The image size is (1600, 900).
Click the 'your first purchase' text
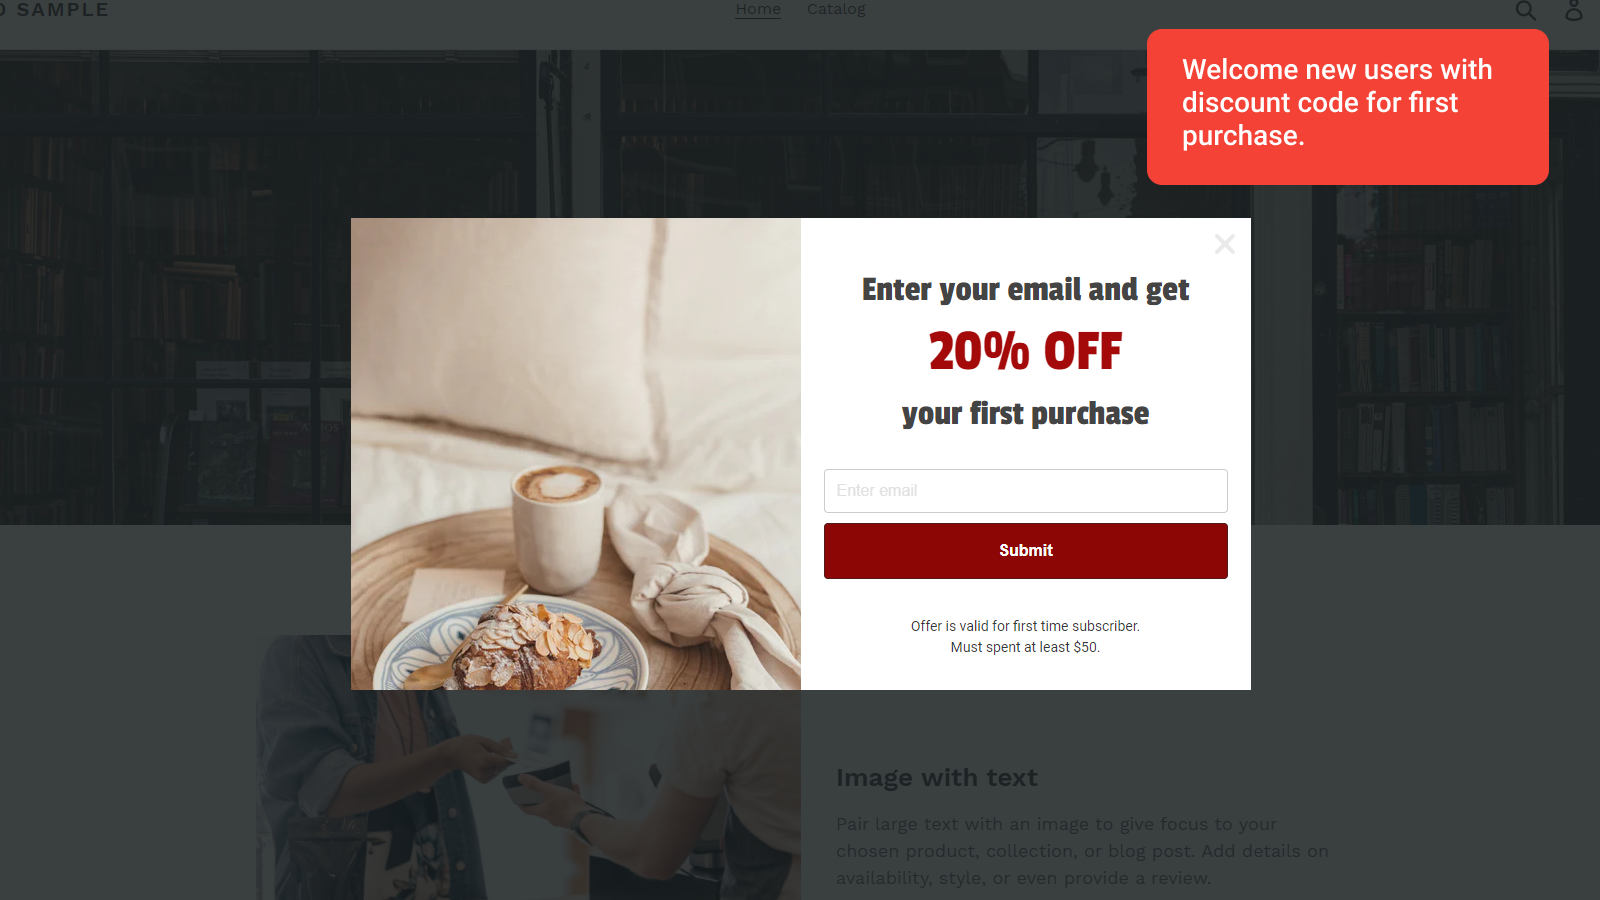[1026, 414]
